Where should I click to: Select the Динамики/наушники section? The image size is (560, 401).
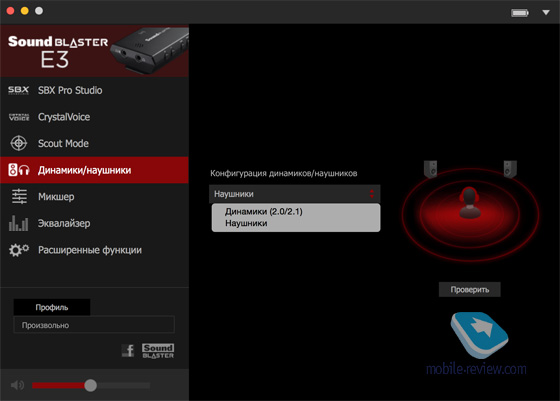point(94,170)
